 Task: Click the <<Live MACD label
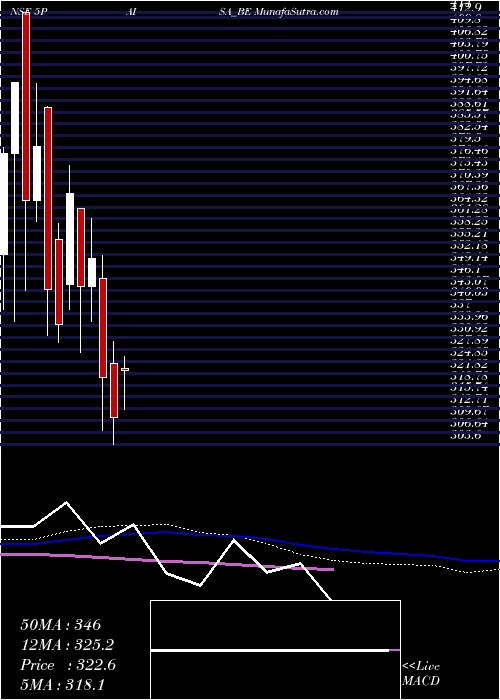coord(421,674)
